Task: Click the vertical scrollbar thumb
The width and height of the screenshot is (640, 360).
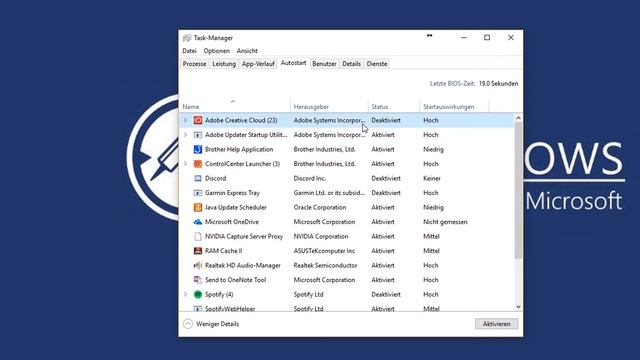Action: (518, 190)
